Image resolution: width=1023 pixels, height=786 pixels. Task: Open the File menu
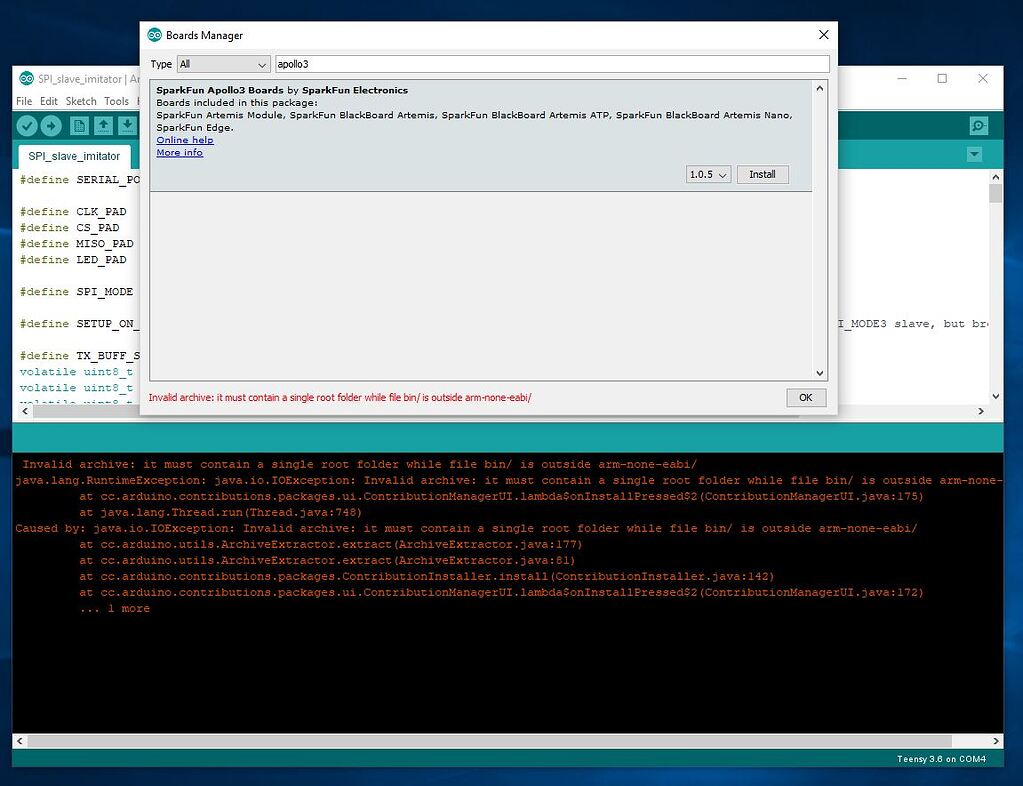coord(24,101)
